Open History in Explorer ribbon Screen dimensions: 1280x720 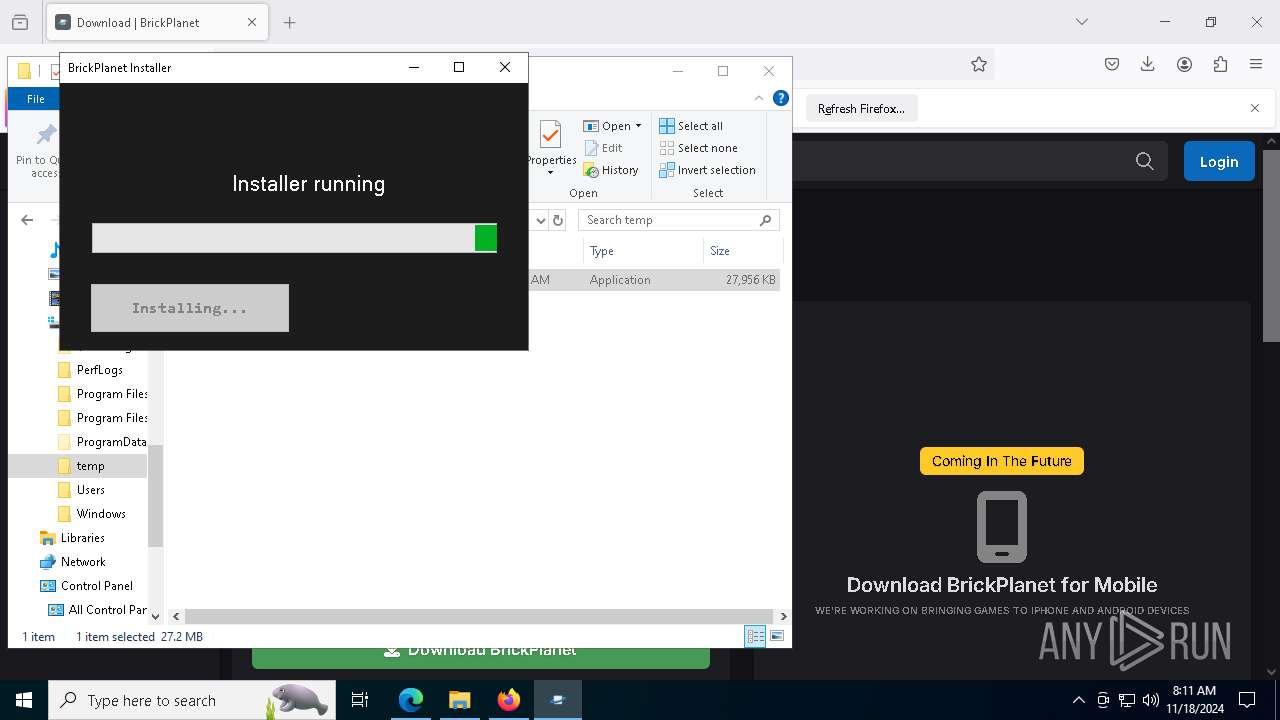(x=611, y=170)
